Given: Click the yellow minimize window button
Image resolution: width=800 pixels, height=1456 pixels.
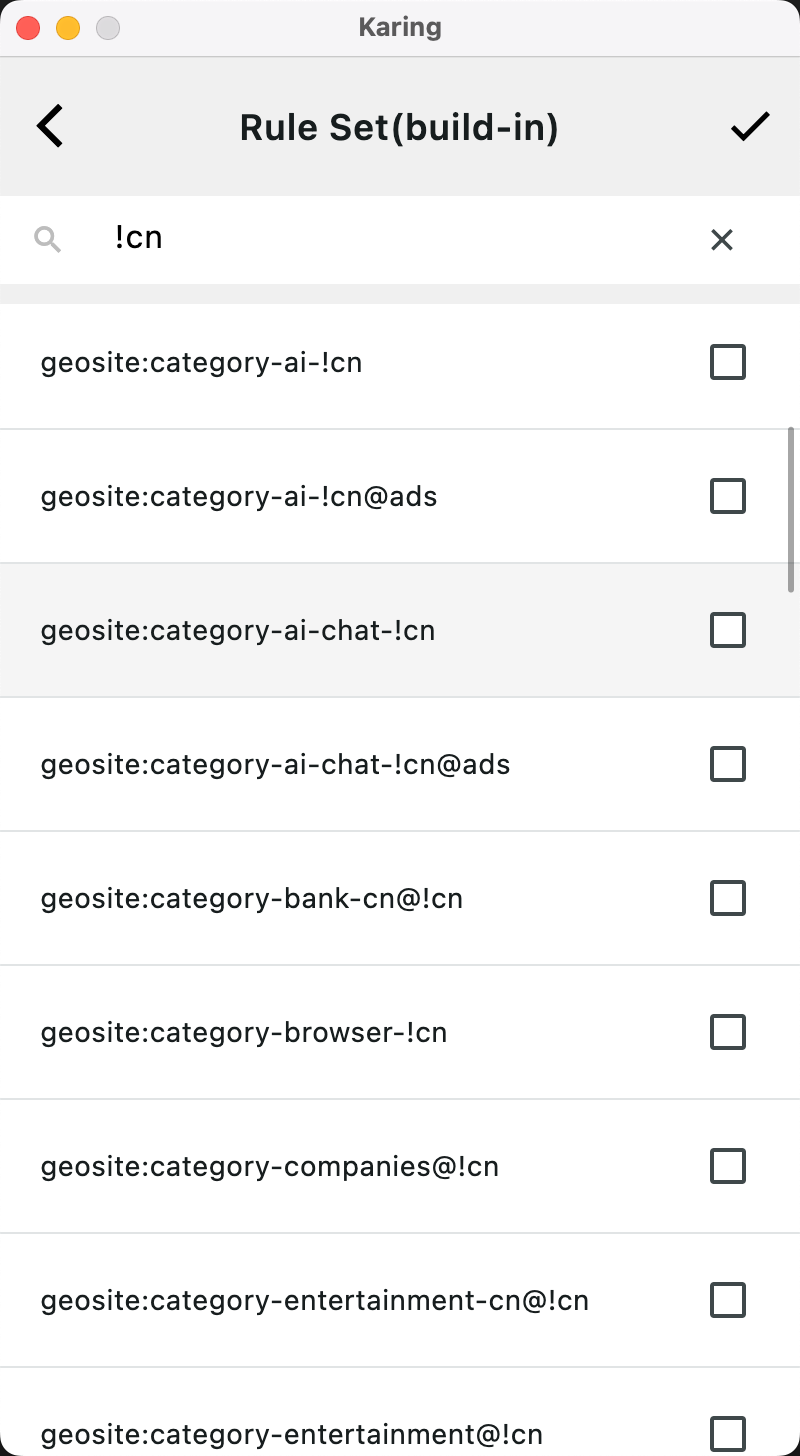Looking at the screenshot, I should tap(68, 28).
